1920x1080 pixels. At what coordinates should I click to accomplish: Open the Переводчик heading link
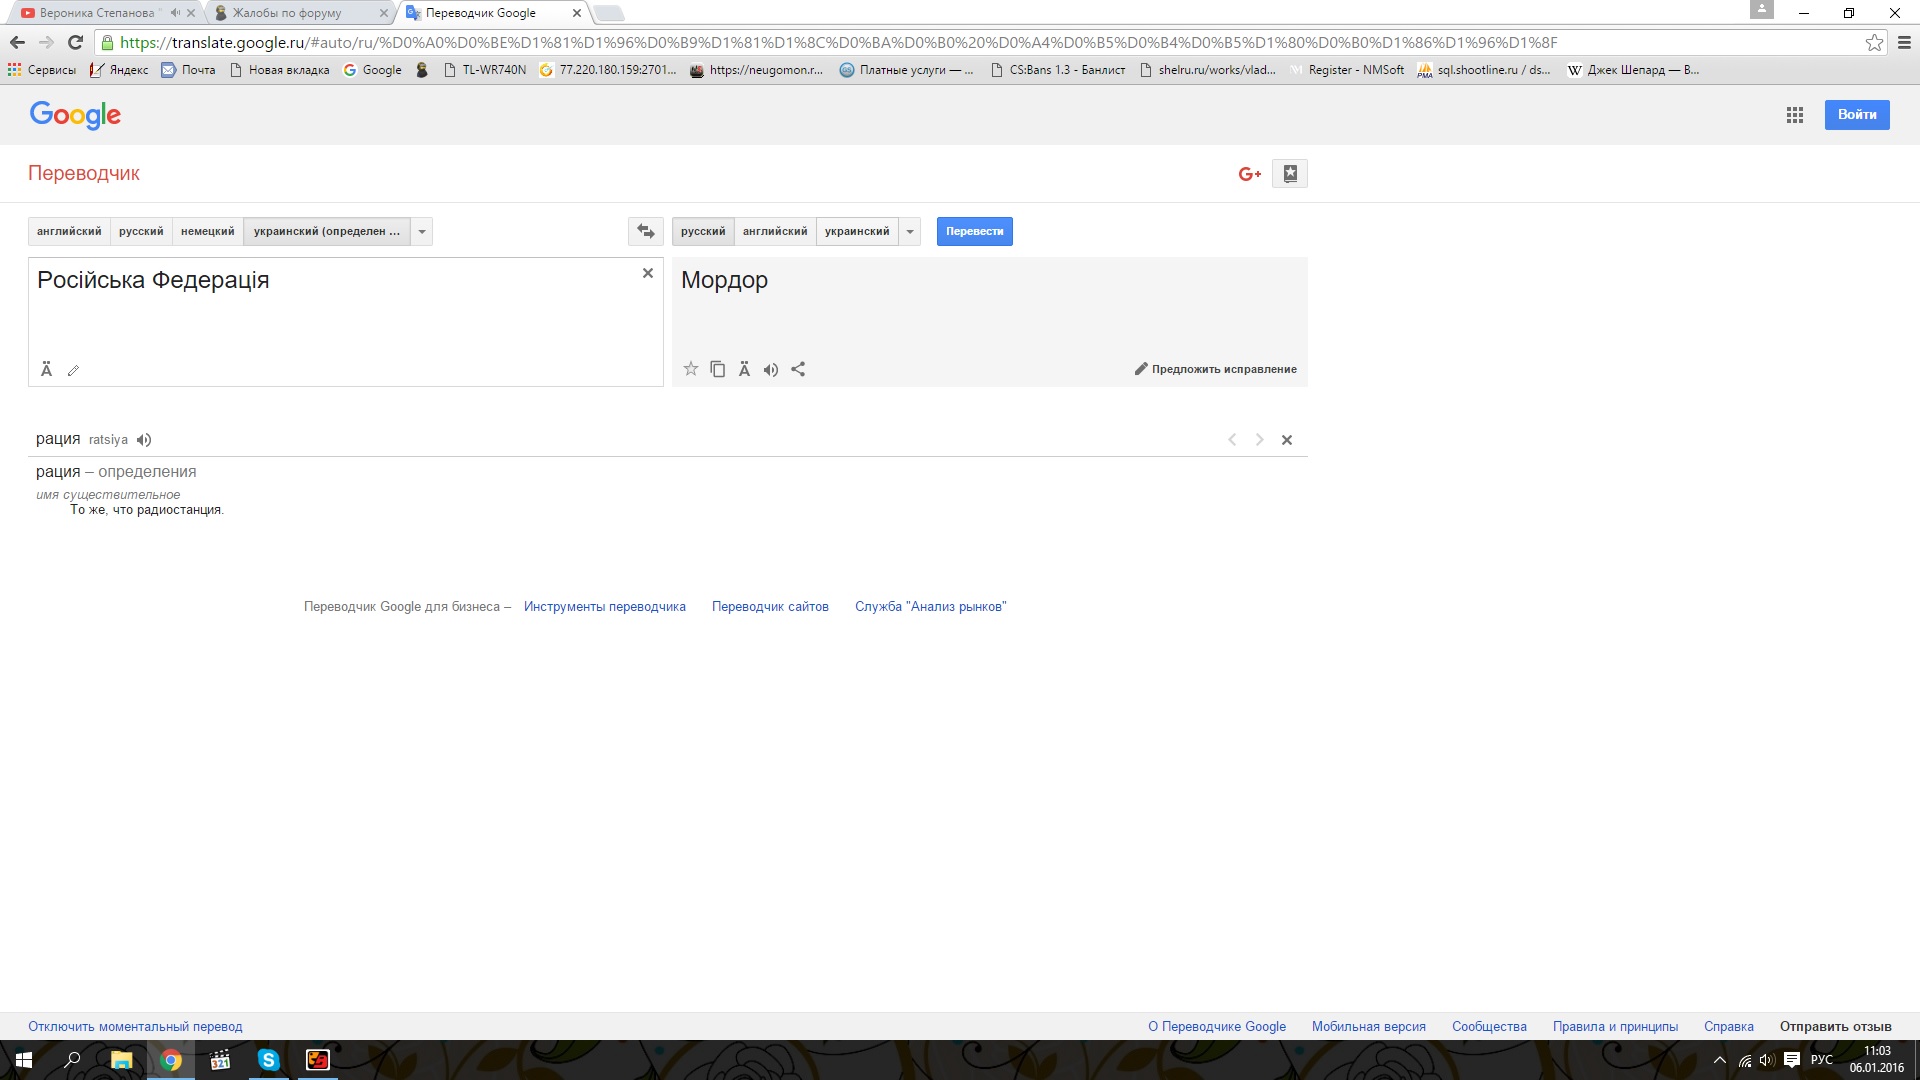pos(84,173)
